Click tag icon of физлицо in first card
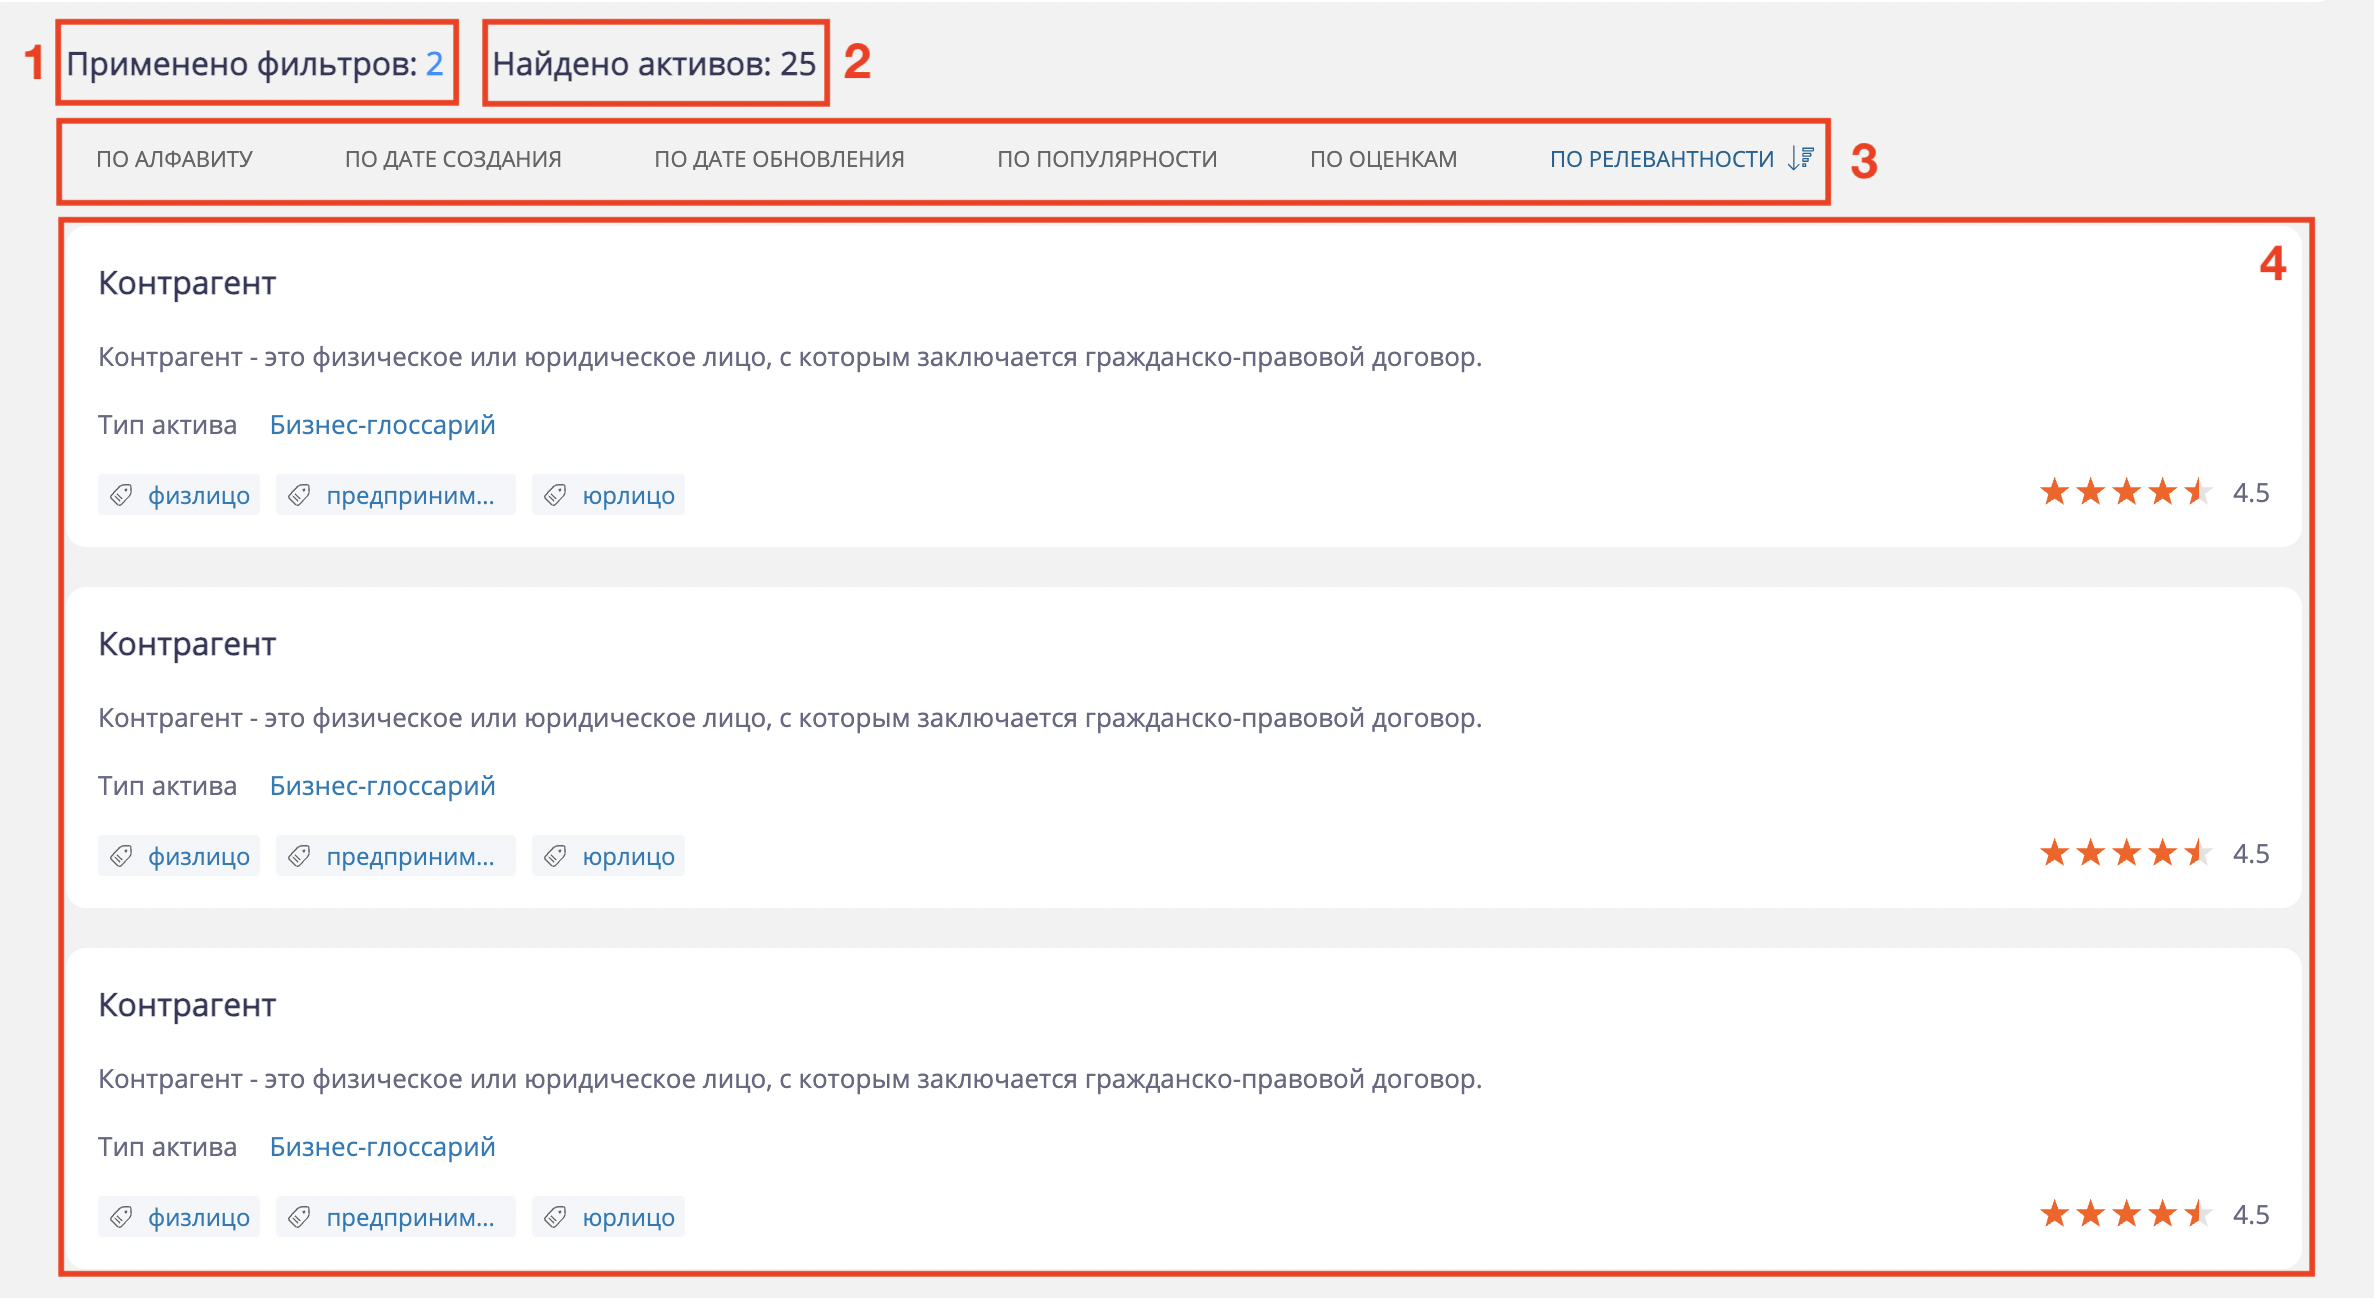The height and width of the screenshot is (1298, 2374). (122, 495)
